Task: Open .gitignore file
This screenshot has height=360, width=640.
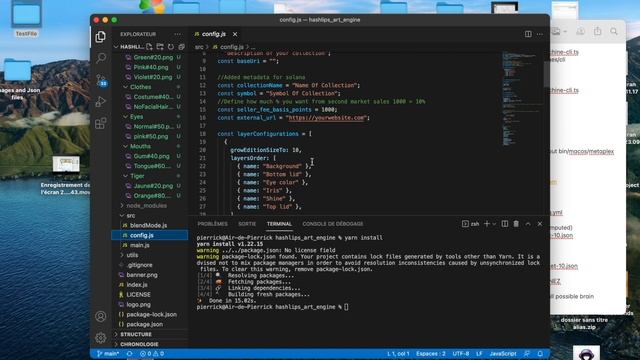Action: tap(140, 265)
